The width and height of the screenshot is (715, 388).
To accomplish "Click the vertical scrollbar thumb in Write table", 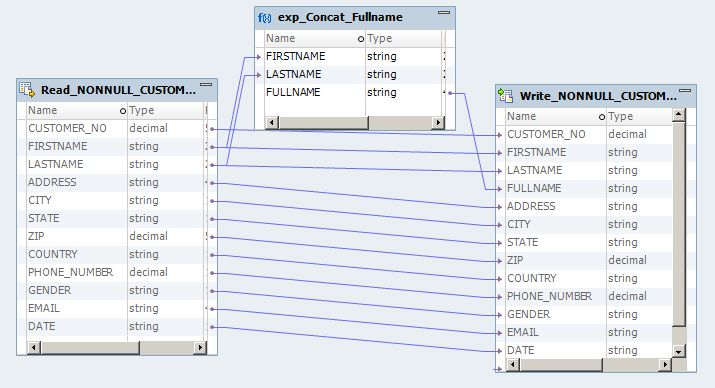I will pyautogui.click(x=679, y=223).
